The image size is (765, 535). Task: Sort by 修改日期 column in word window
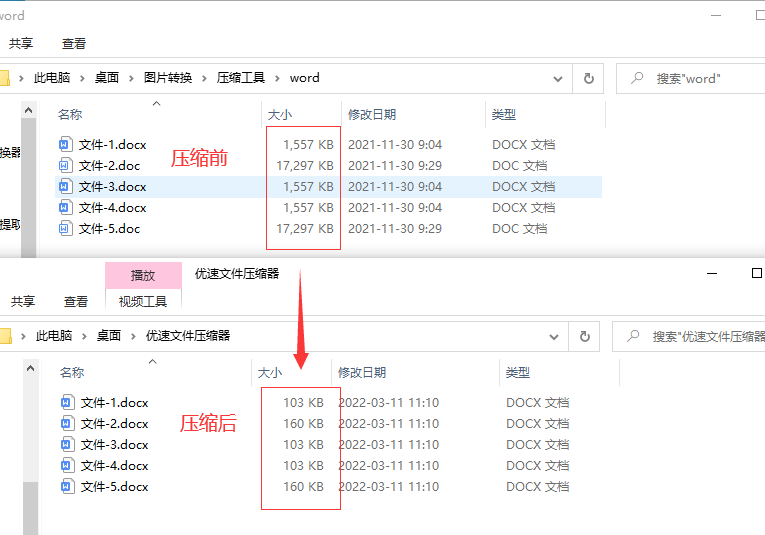(372, 115)
